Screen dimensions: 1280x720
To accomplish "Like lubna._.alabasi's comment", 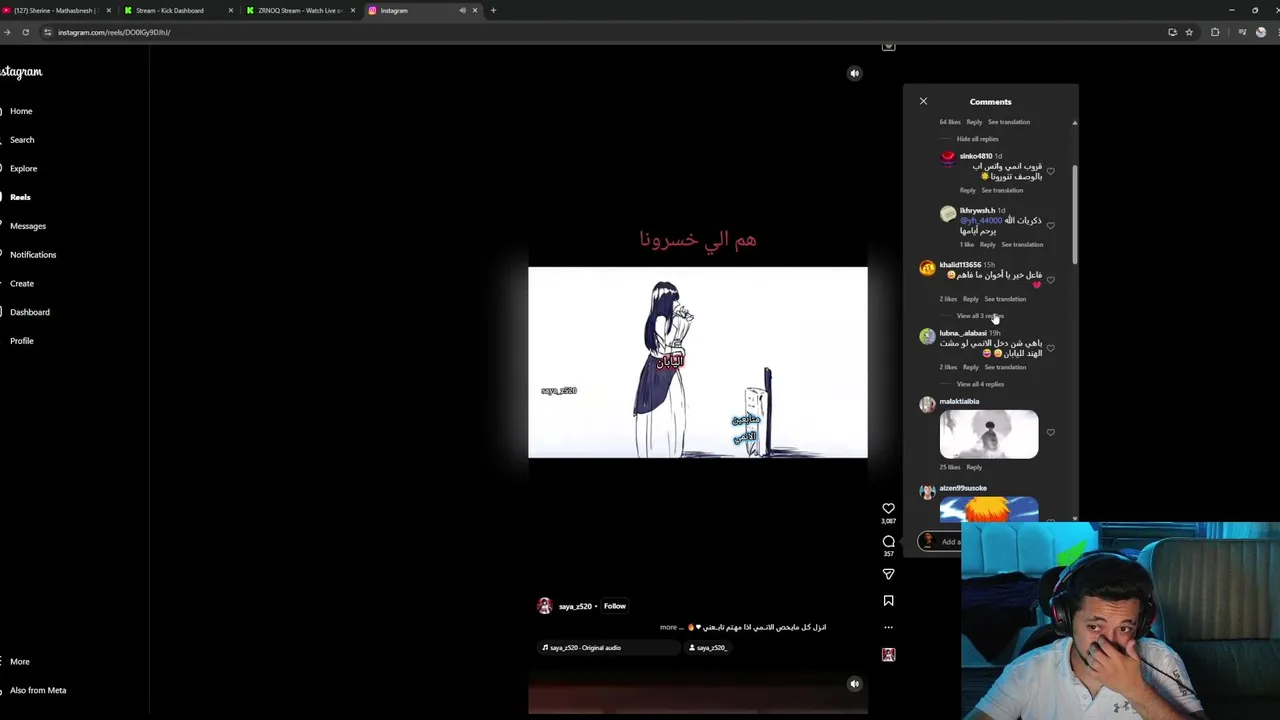I will coord(1050,348).
